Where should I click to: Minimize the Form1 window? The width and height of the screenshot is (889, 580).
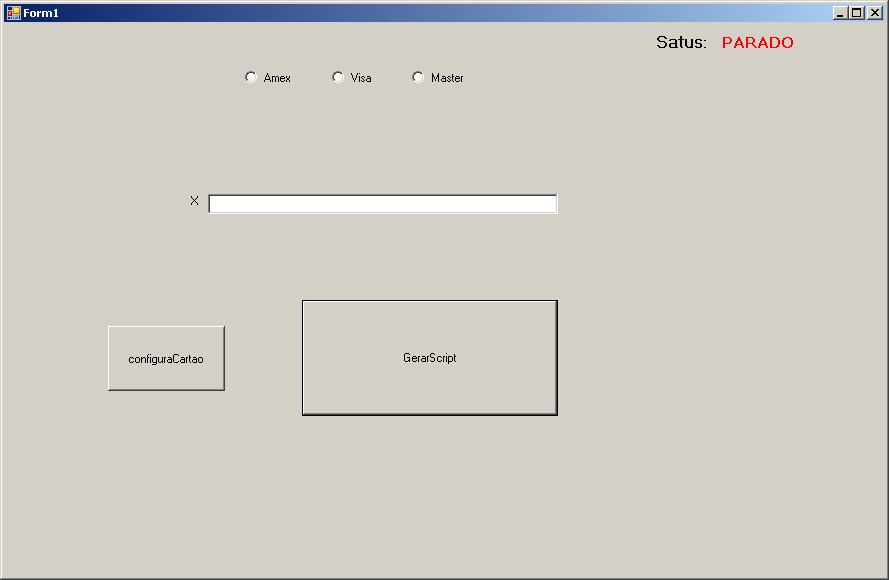[x=840, y=12]
